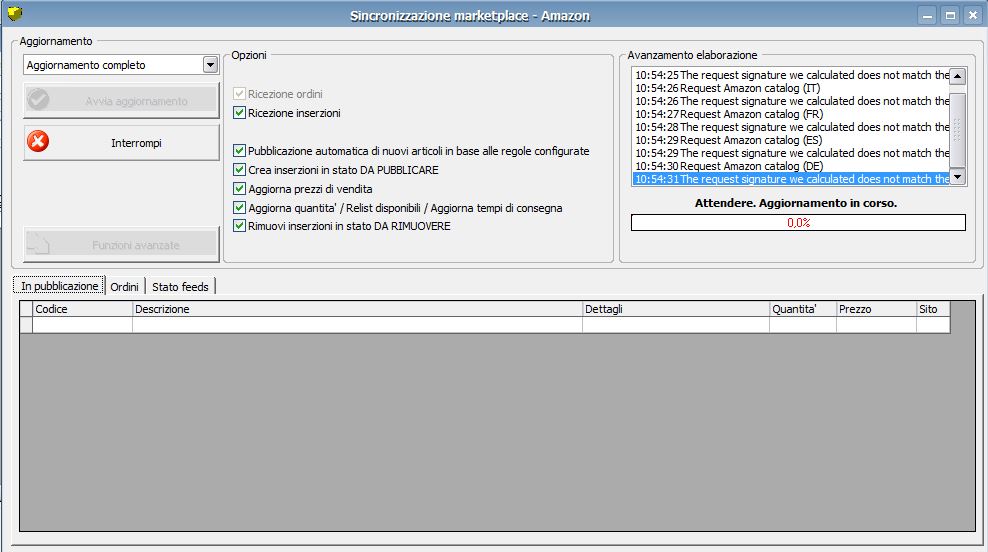Click the Codice column header

(x=82, y=309)
